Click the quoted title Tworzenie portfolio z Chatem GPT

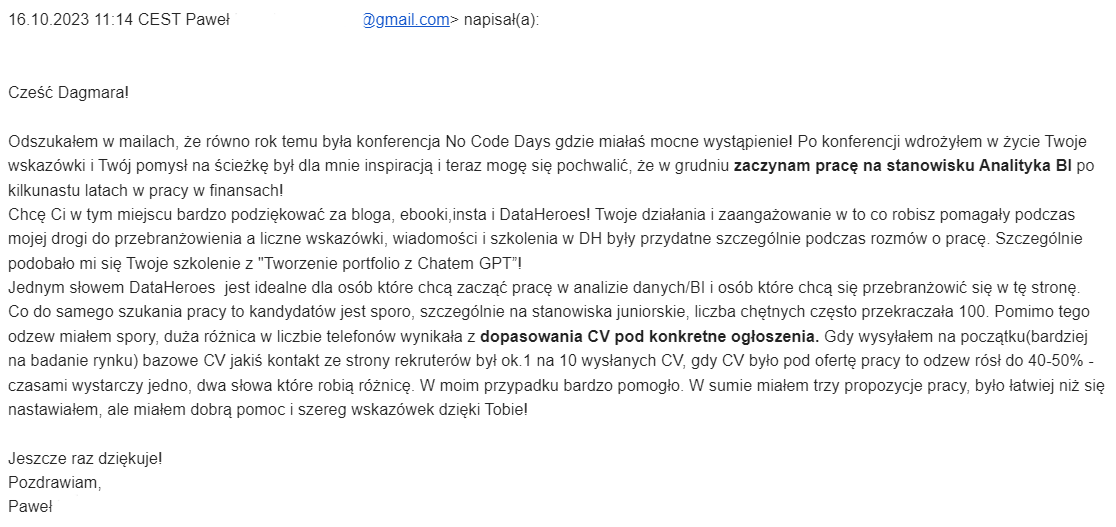click(x=388, y=263)
